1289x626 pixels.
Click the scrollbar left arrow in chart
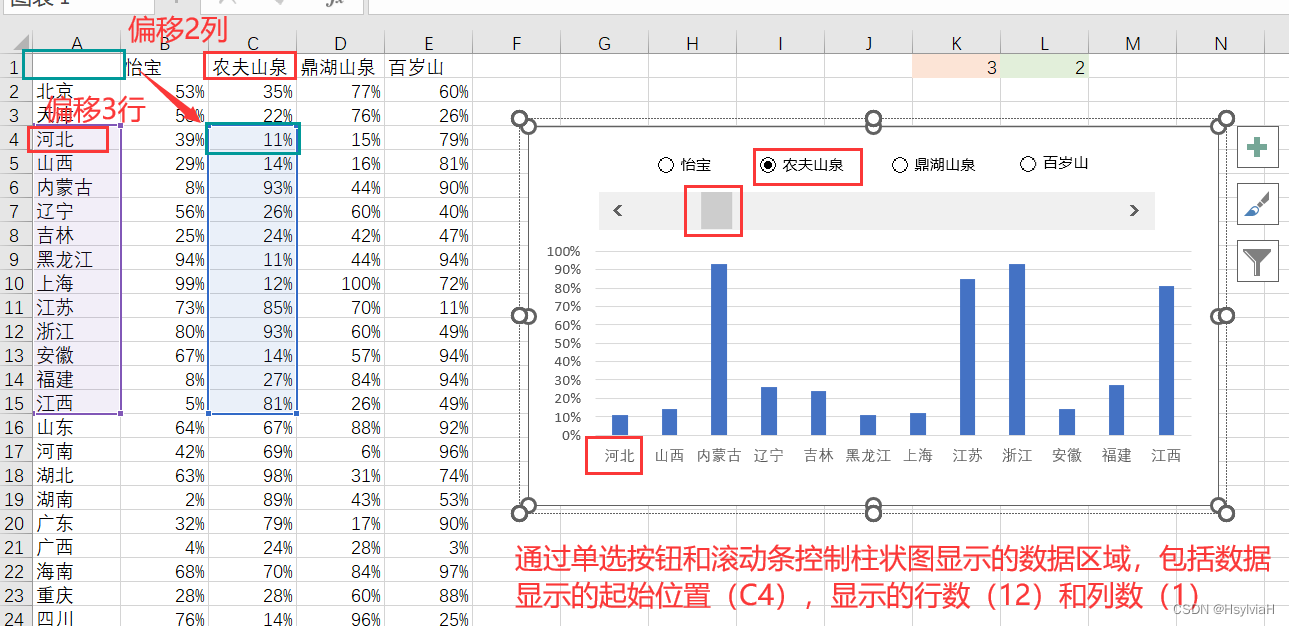pos(618,210)
